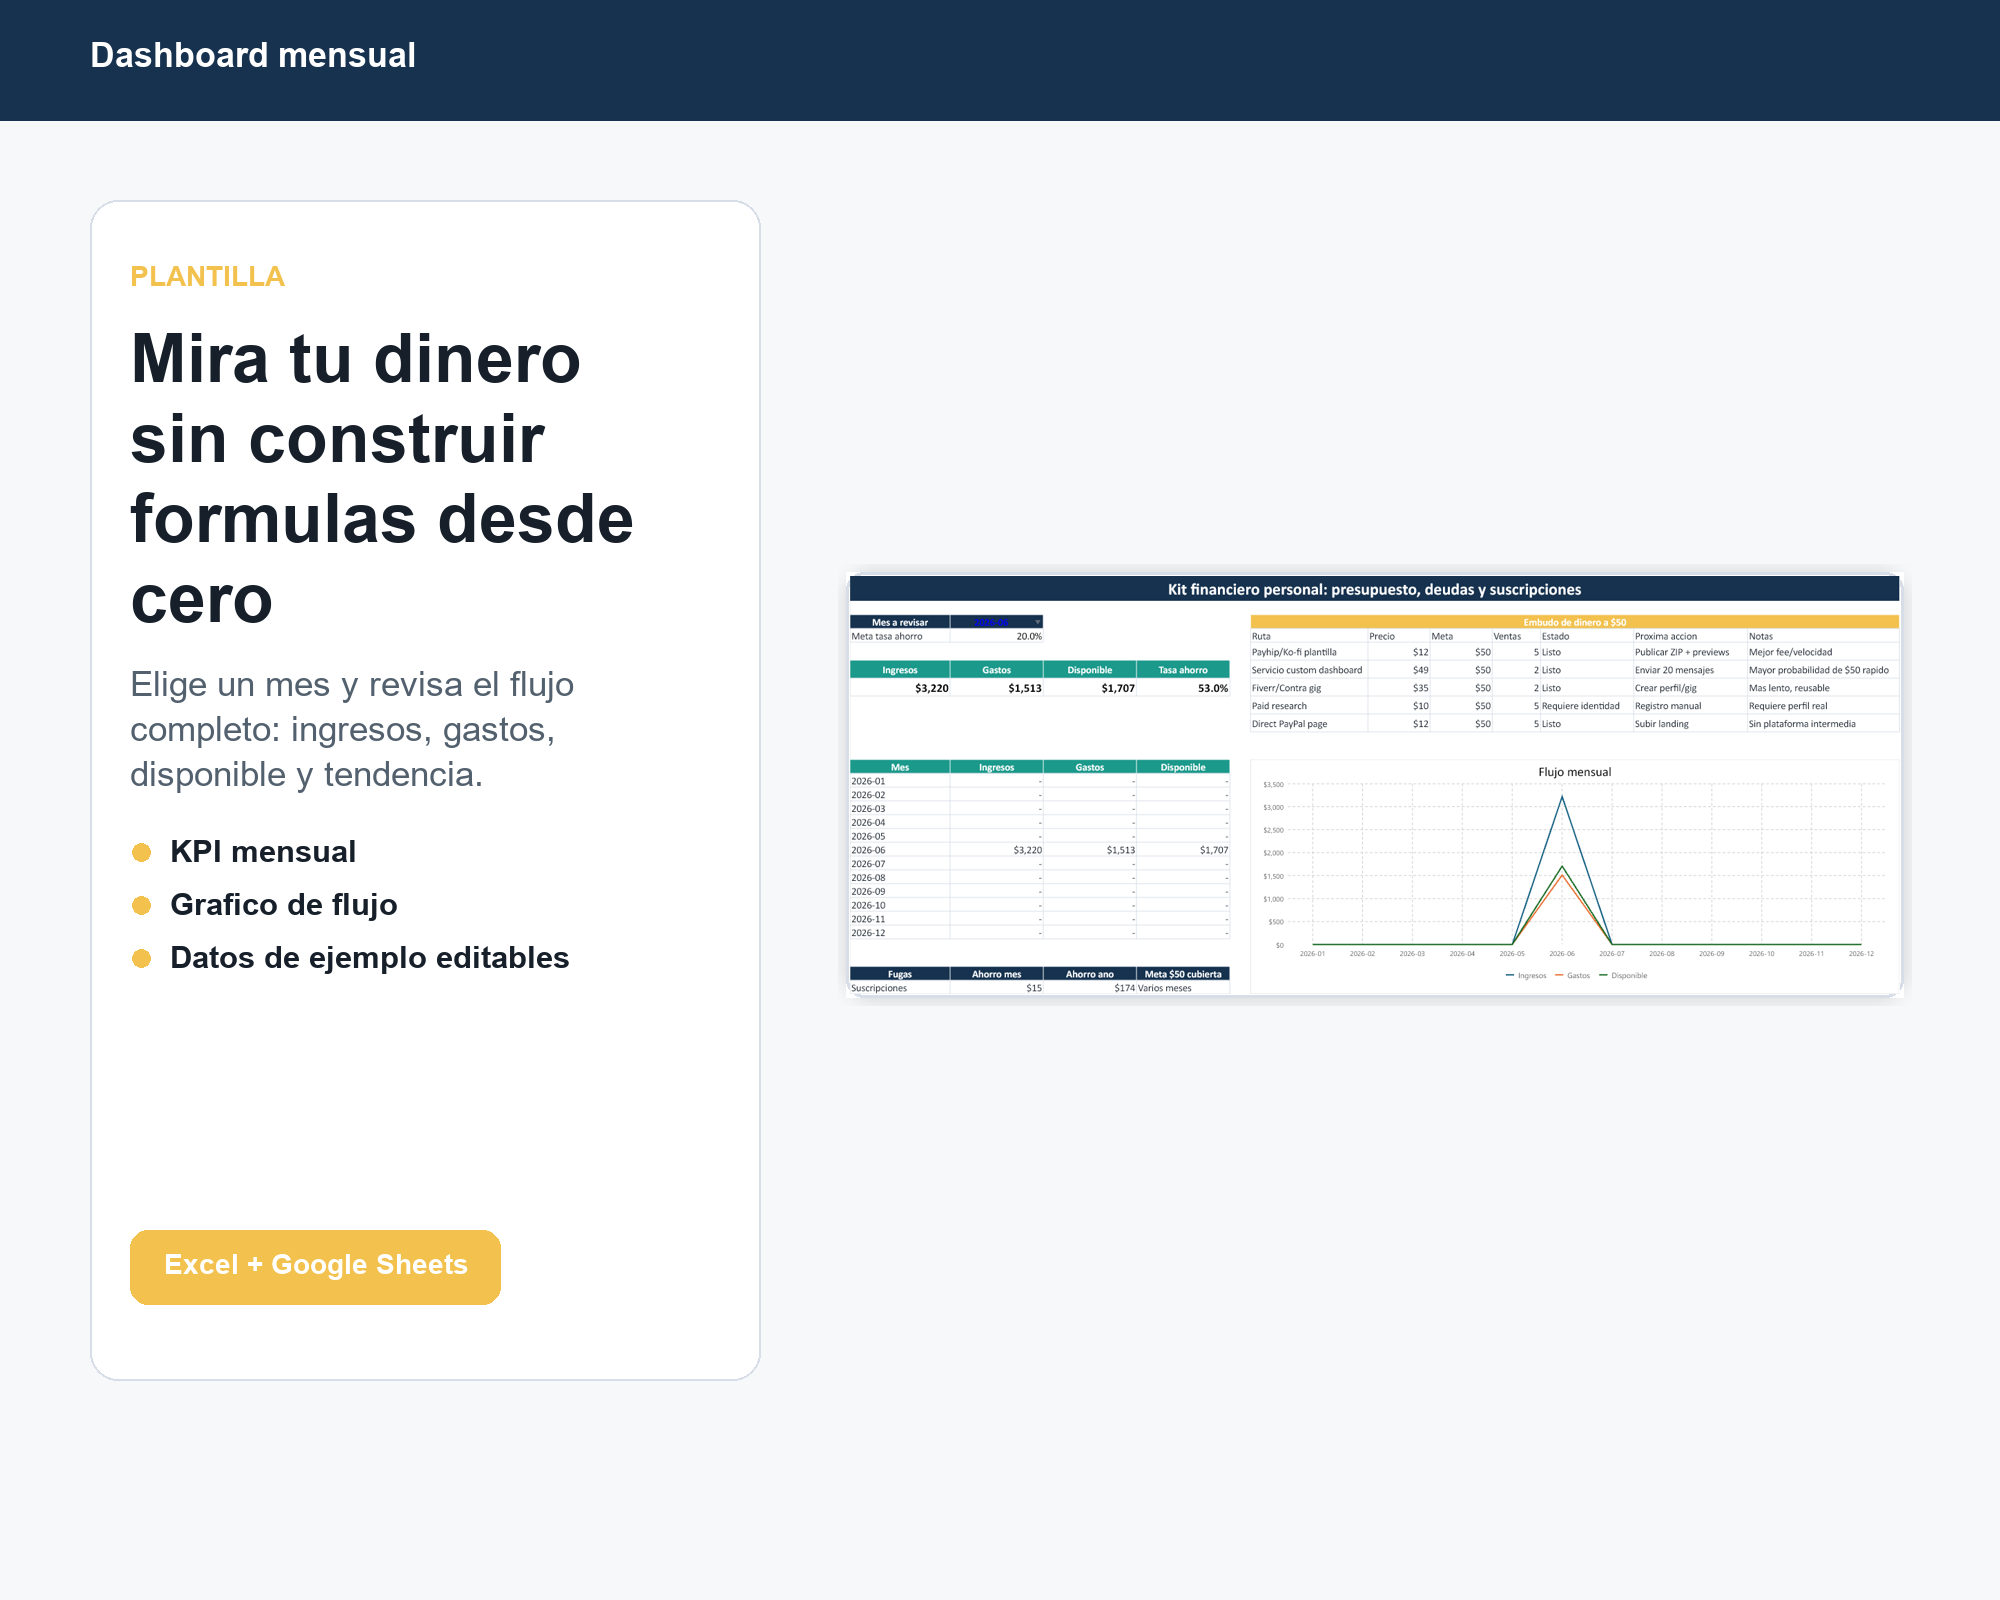
Task: Click the $174 Ahorro ano value
Action: pyautogui.click(x=1124, y=988)
